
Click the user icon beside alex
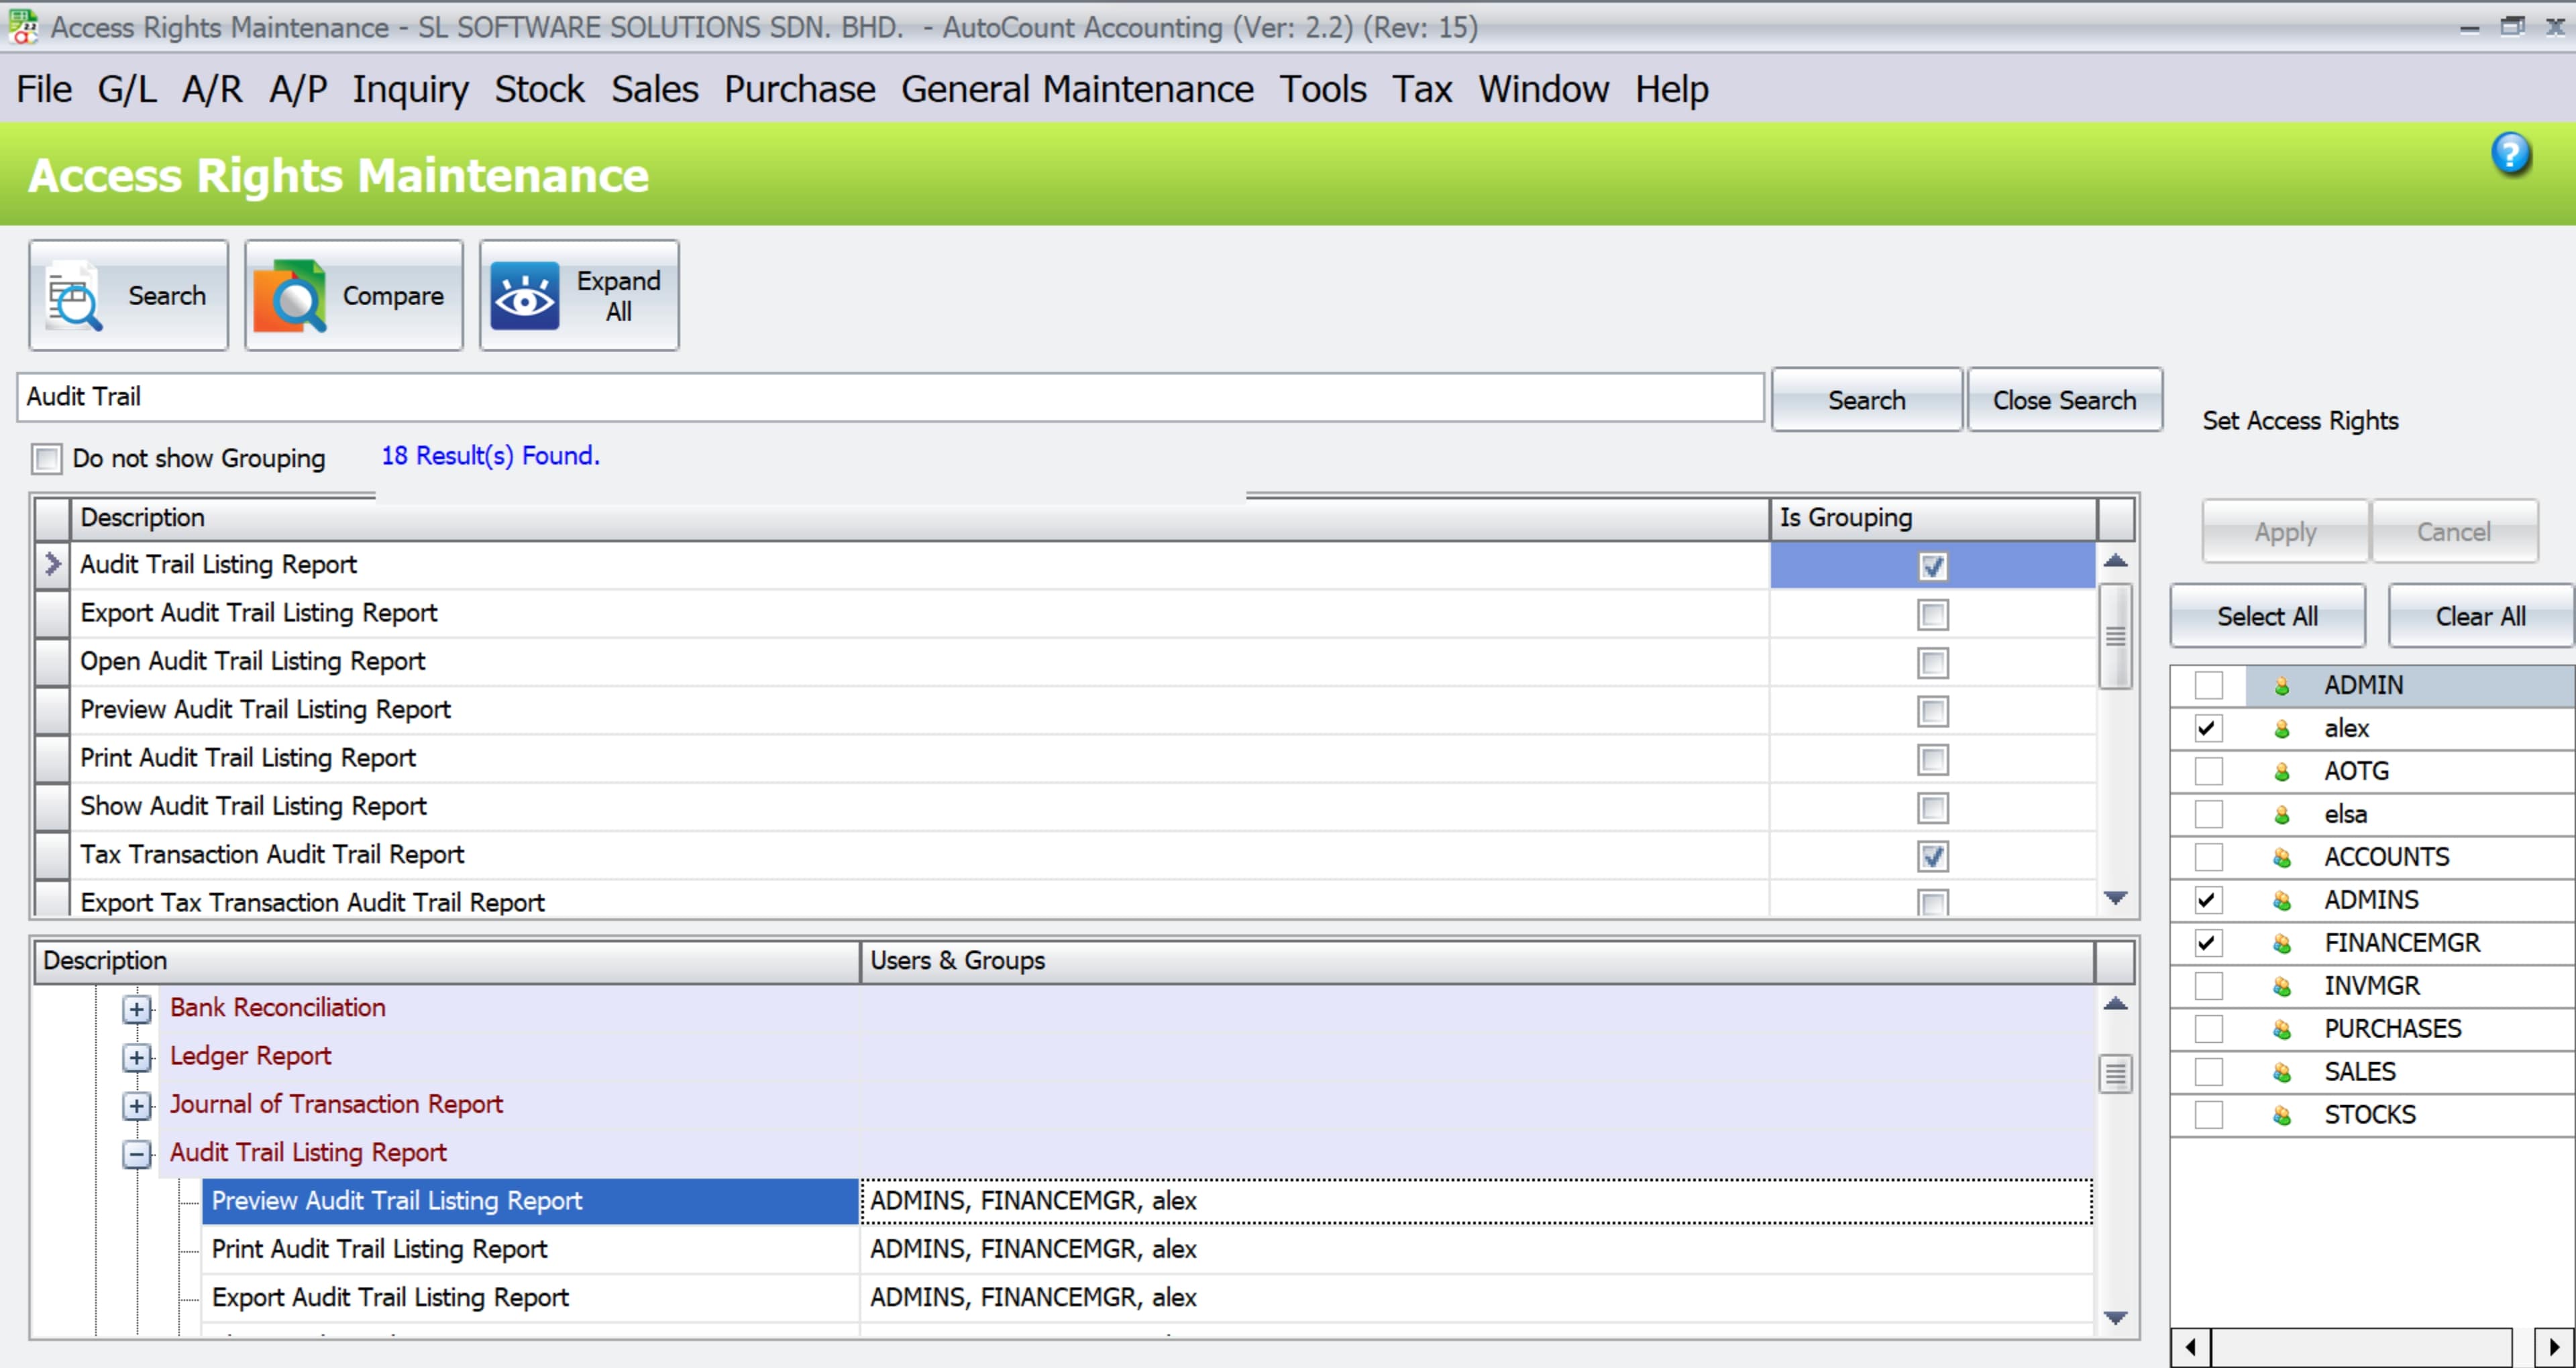point(2282,728)
